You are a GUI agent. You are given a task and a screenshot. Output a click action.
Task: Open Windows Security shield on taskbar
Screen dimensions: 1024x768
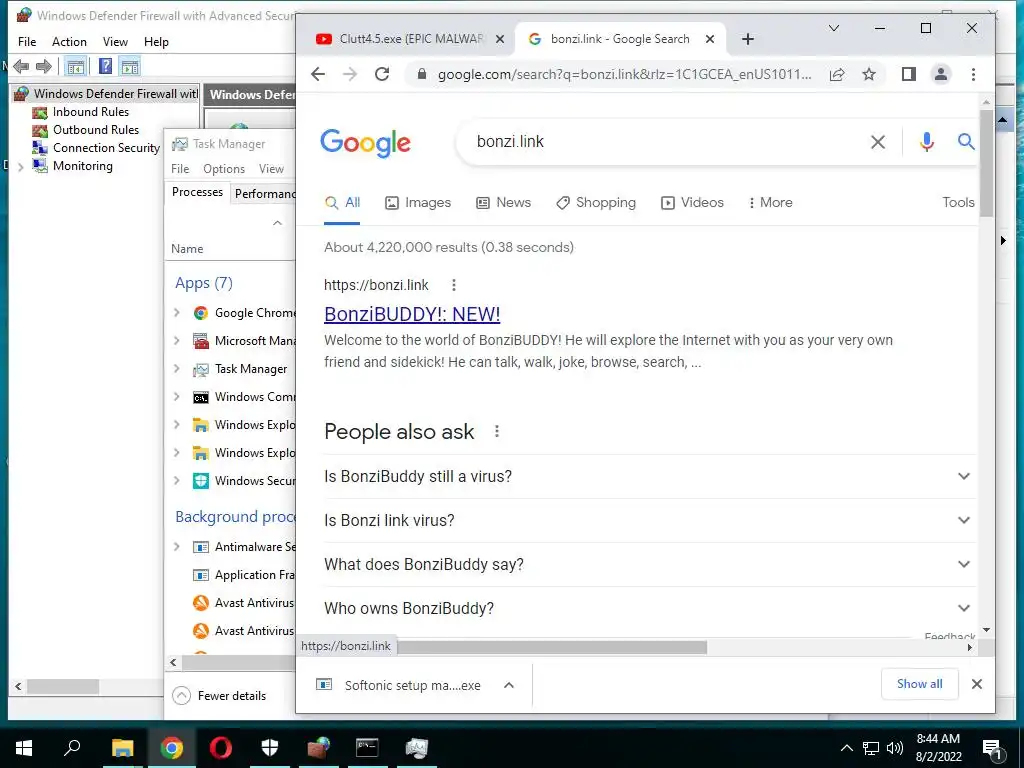(270, 748)
